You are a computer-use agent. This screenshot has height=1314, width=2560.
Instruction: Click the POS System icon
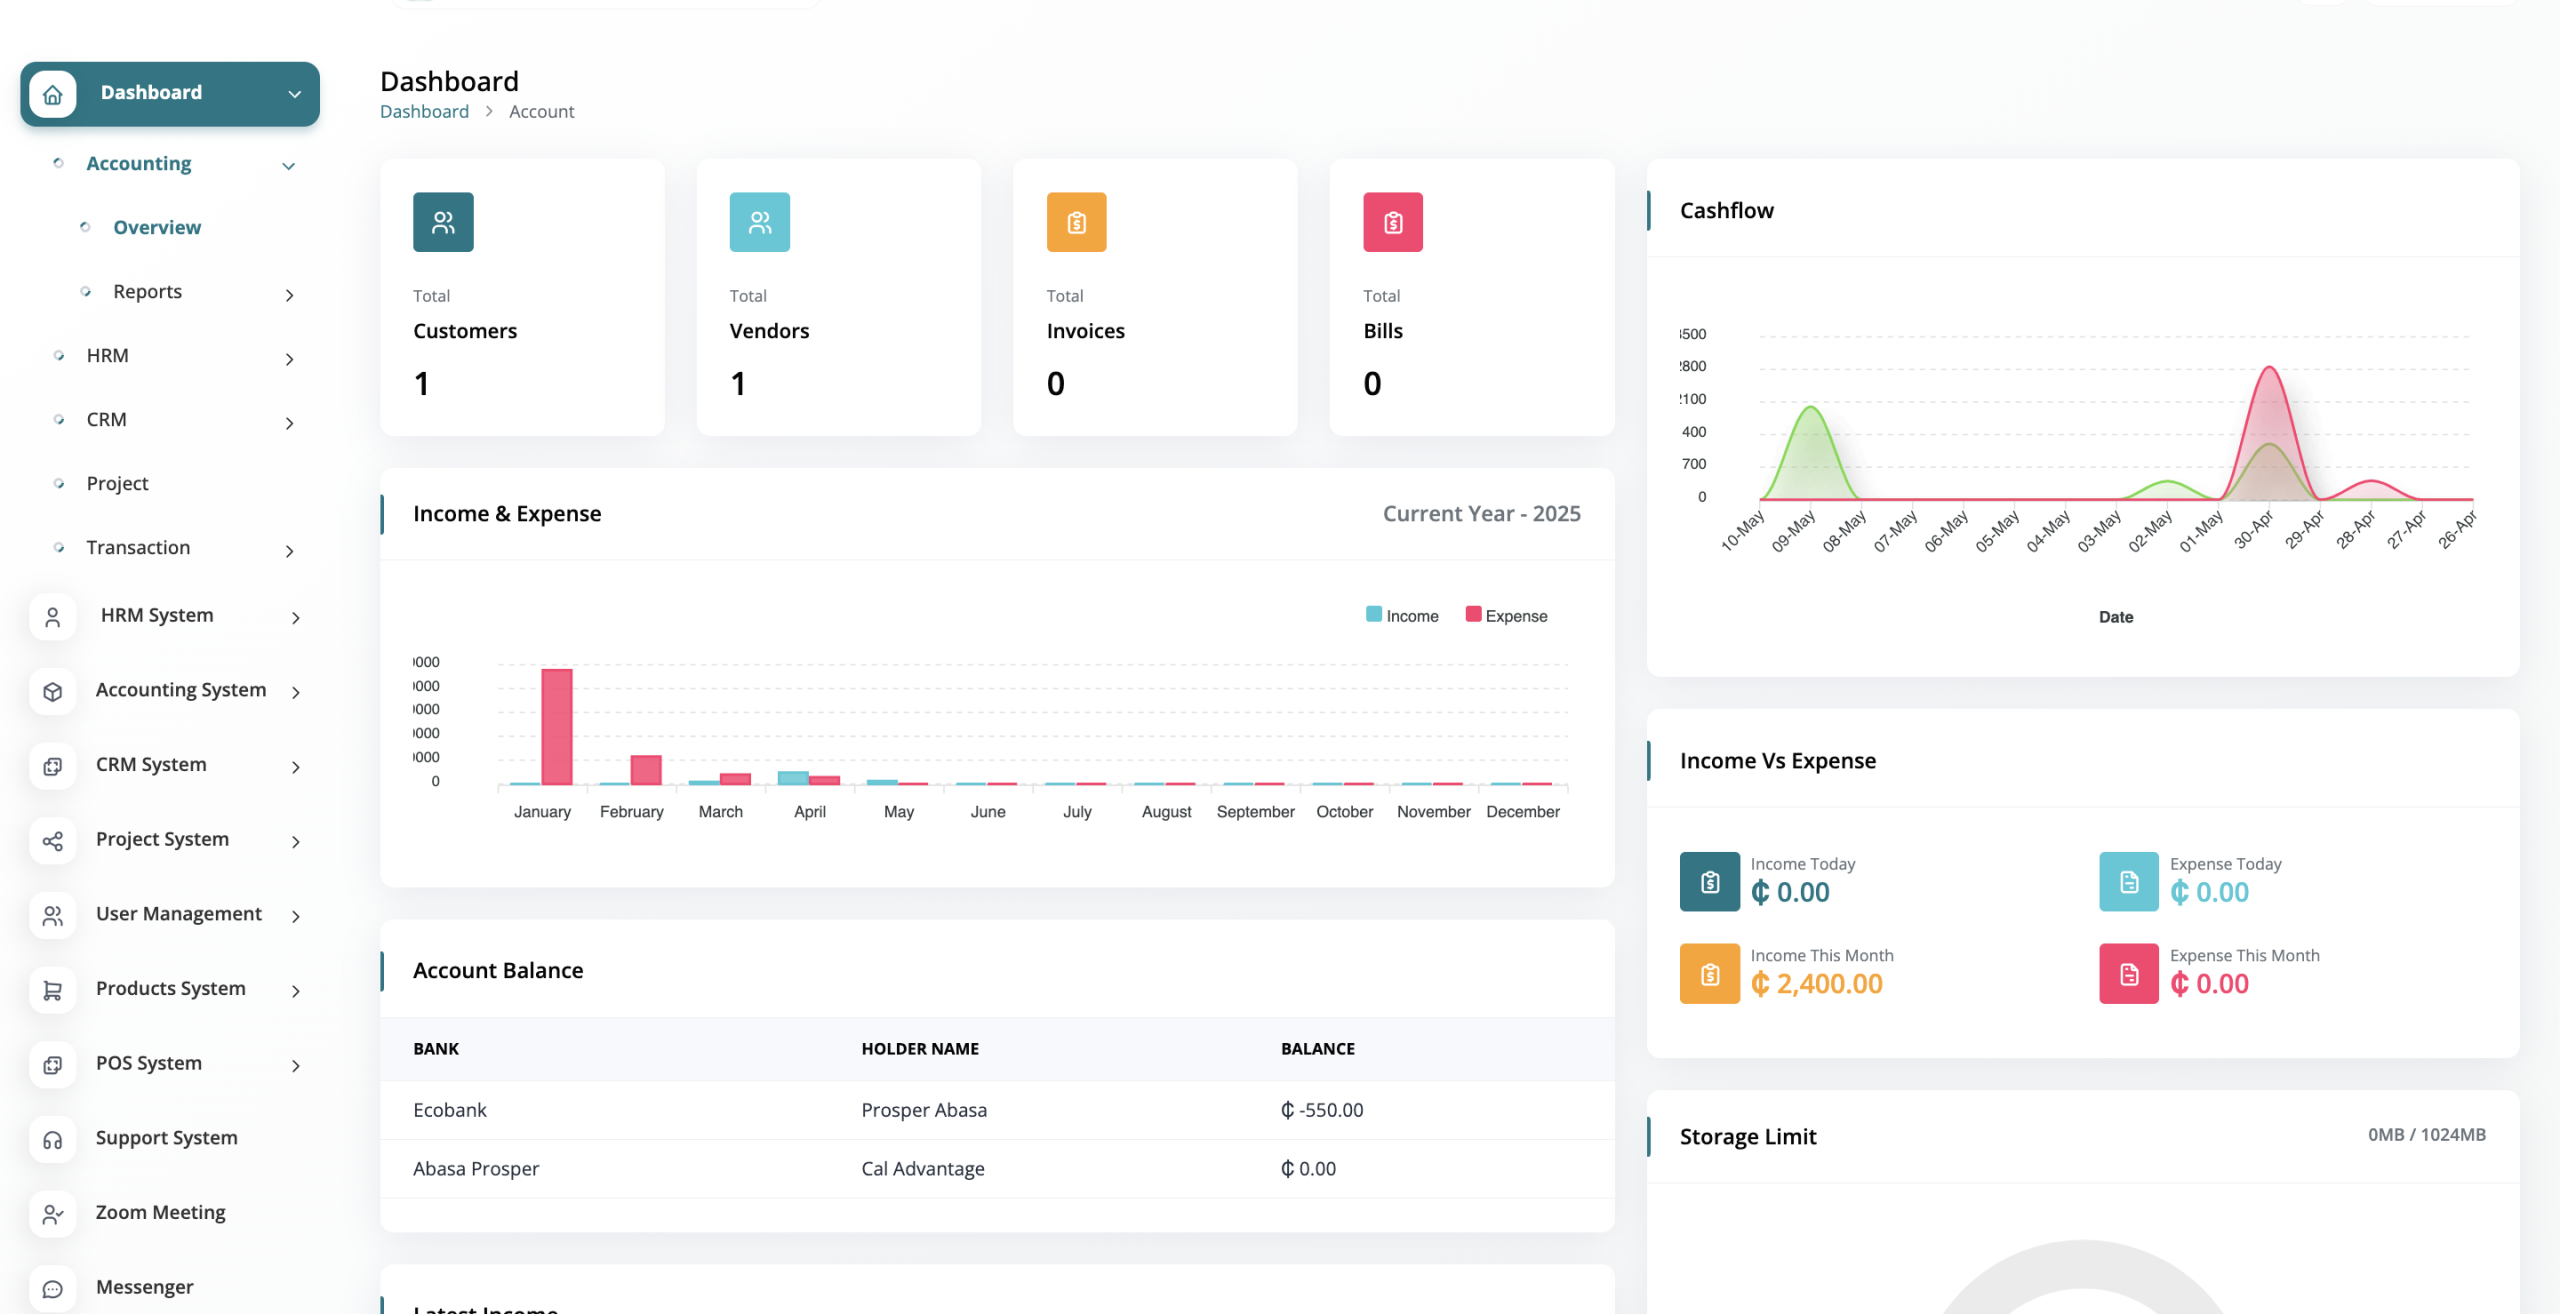click(53, 1065)
